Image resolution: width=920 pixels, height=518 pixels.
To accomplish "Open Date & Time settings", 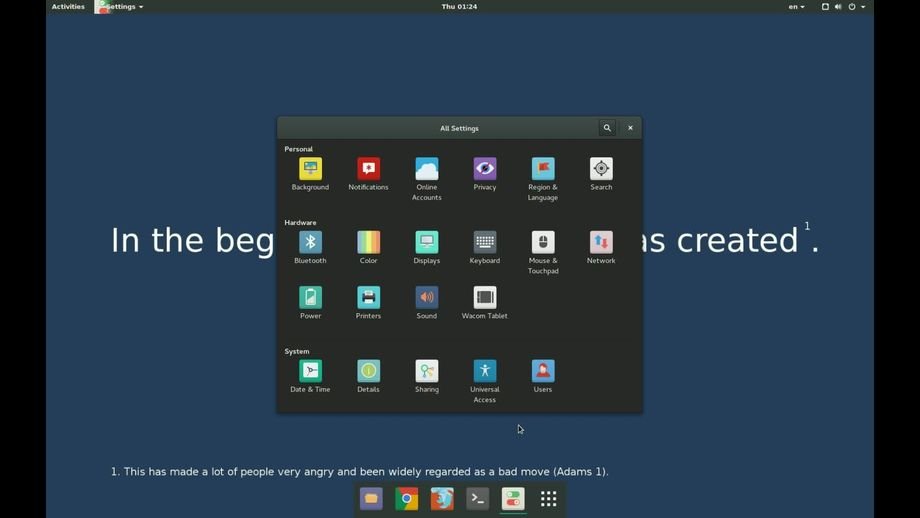I will pos(310,372).
